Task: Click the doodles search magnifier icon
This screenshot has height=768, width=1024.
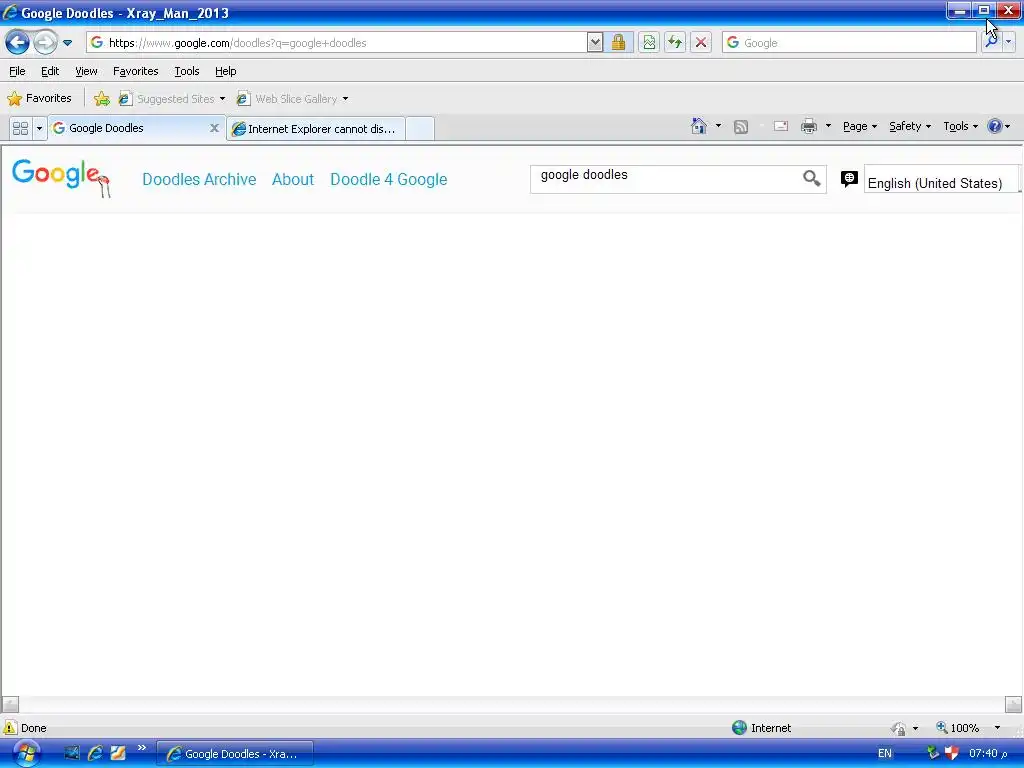Action: 811,178
